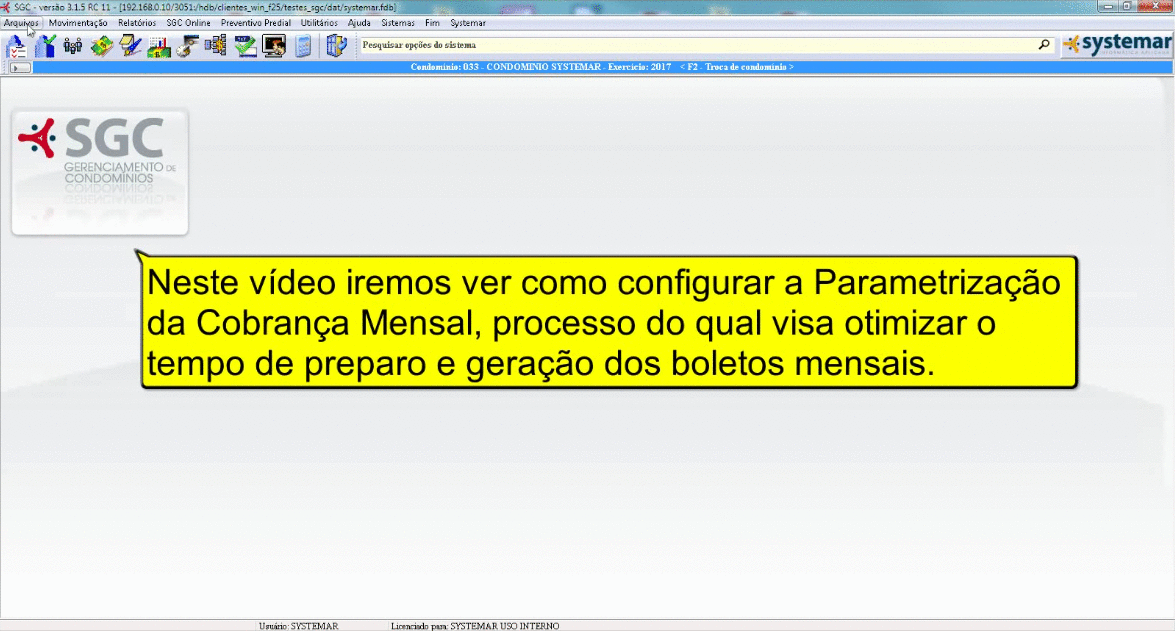
Task: Open the Preventivo Predial menu
Action: pyautogui.click(x=256, y=22)
